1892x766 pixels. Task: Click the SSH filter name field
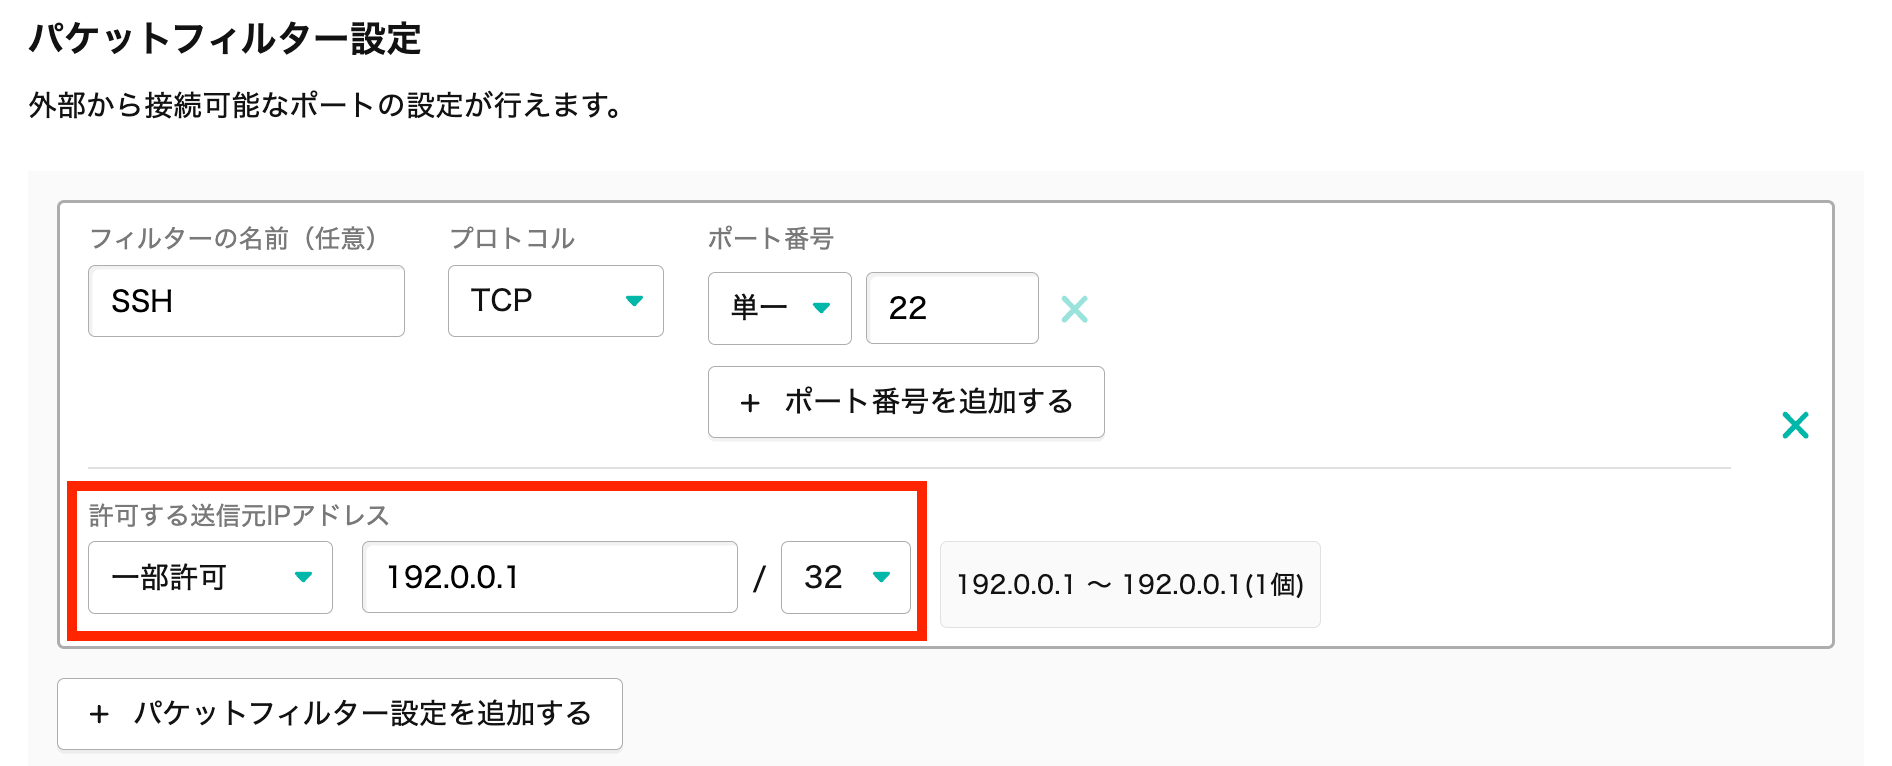pos(246,301)
